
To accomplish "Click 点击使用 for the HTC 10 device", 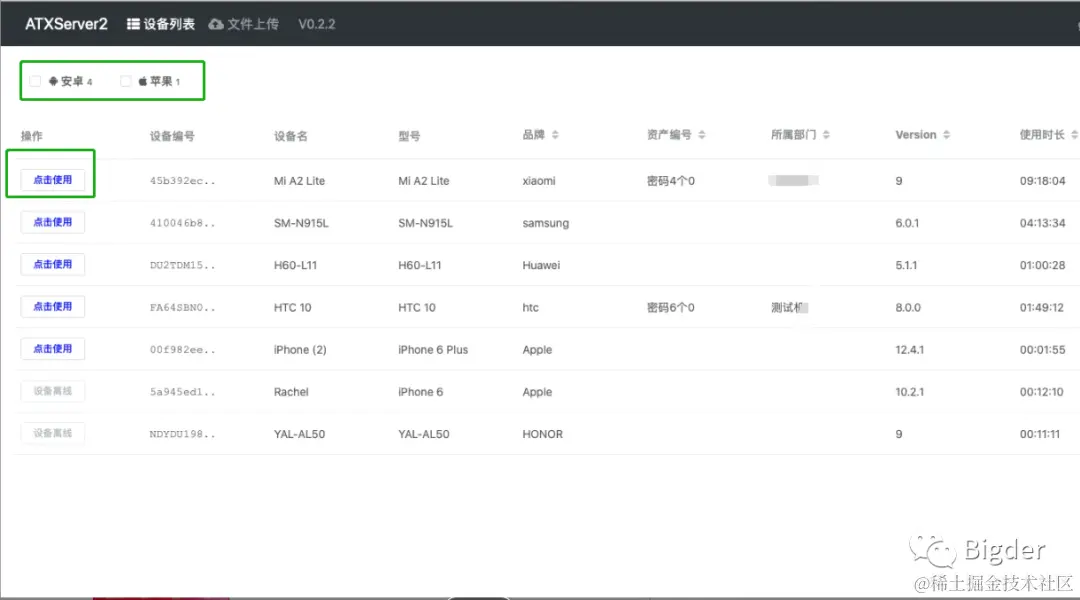I will pyautogui.click(x=52, y=306).
